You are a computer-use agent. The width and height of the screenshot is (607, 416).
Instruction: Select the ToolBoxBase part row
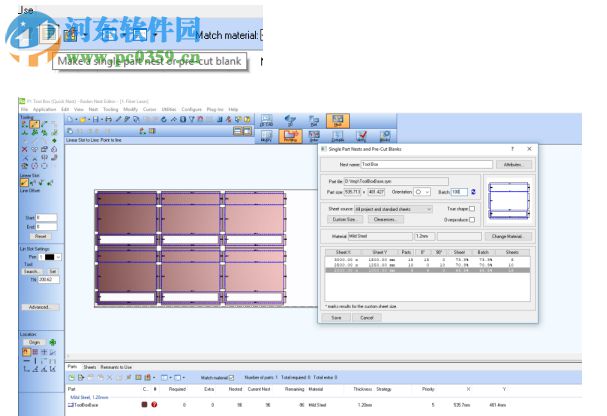click(x=323, y=405)
